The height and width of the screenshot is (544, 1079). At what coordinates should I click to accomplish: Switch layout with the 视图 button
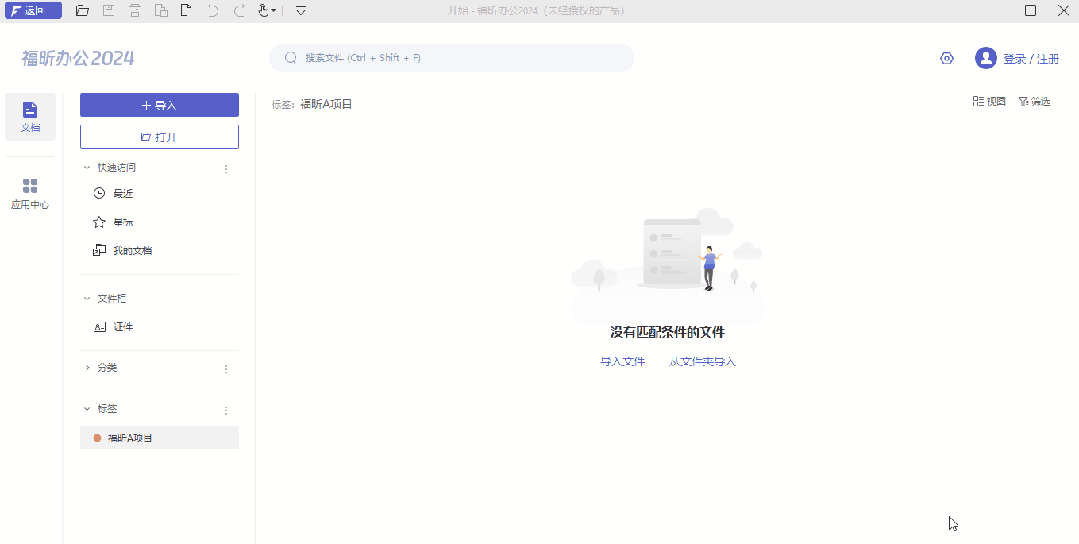pyautogui.click(x=989, y=101)
